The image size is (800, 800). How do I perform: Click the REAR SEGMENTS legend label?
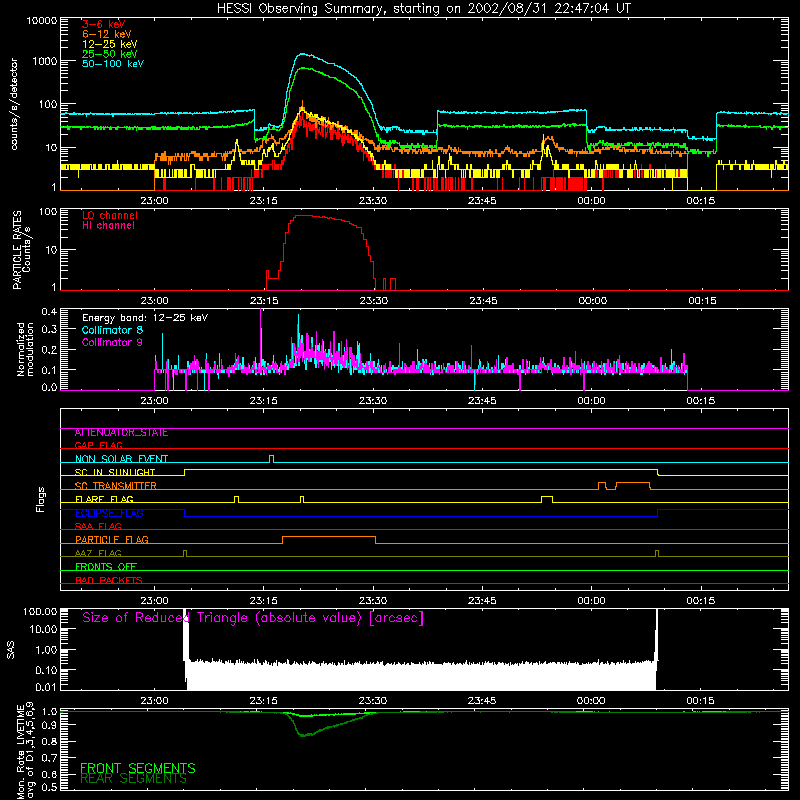click(x=134, y=779)
